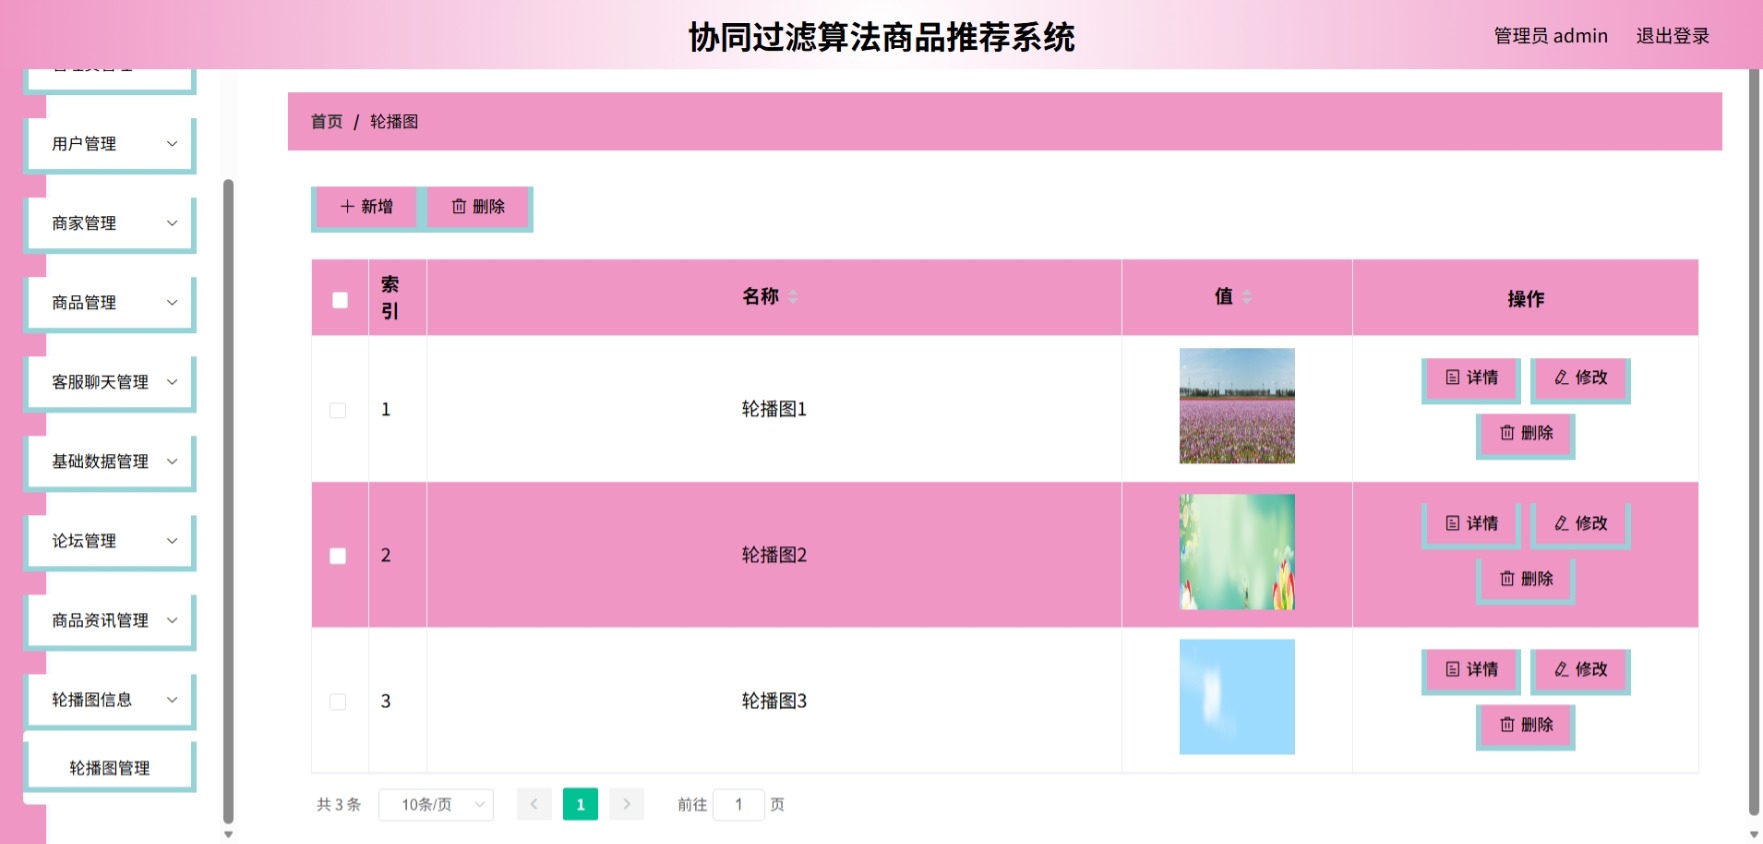
Task: Click the 管理员 admin label
Action: (x=1551, y=36)
